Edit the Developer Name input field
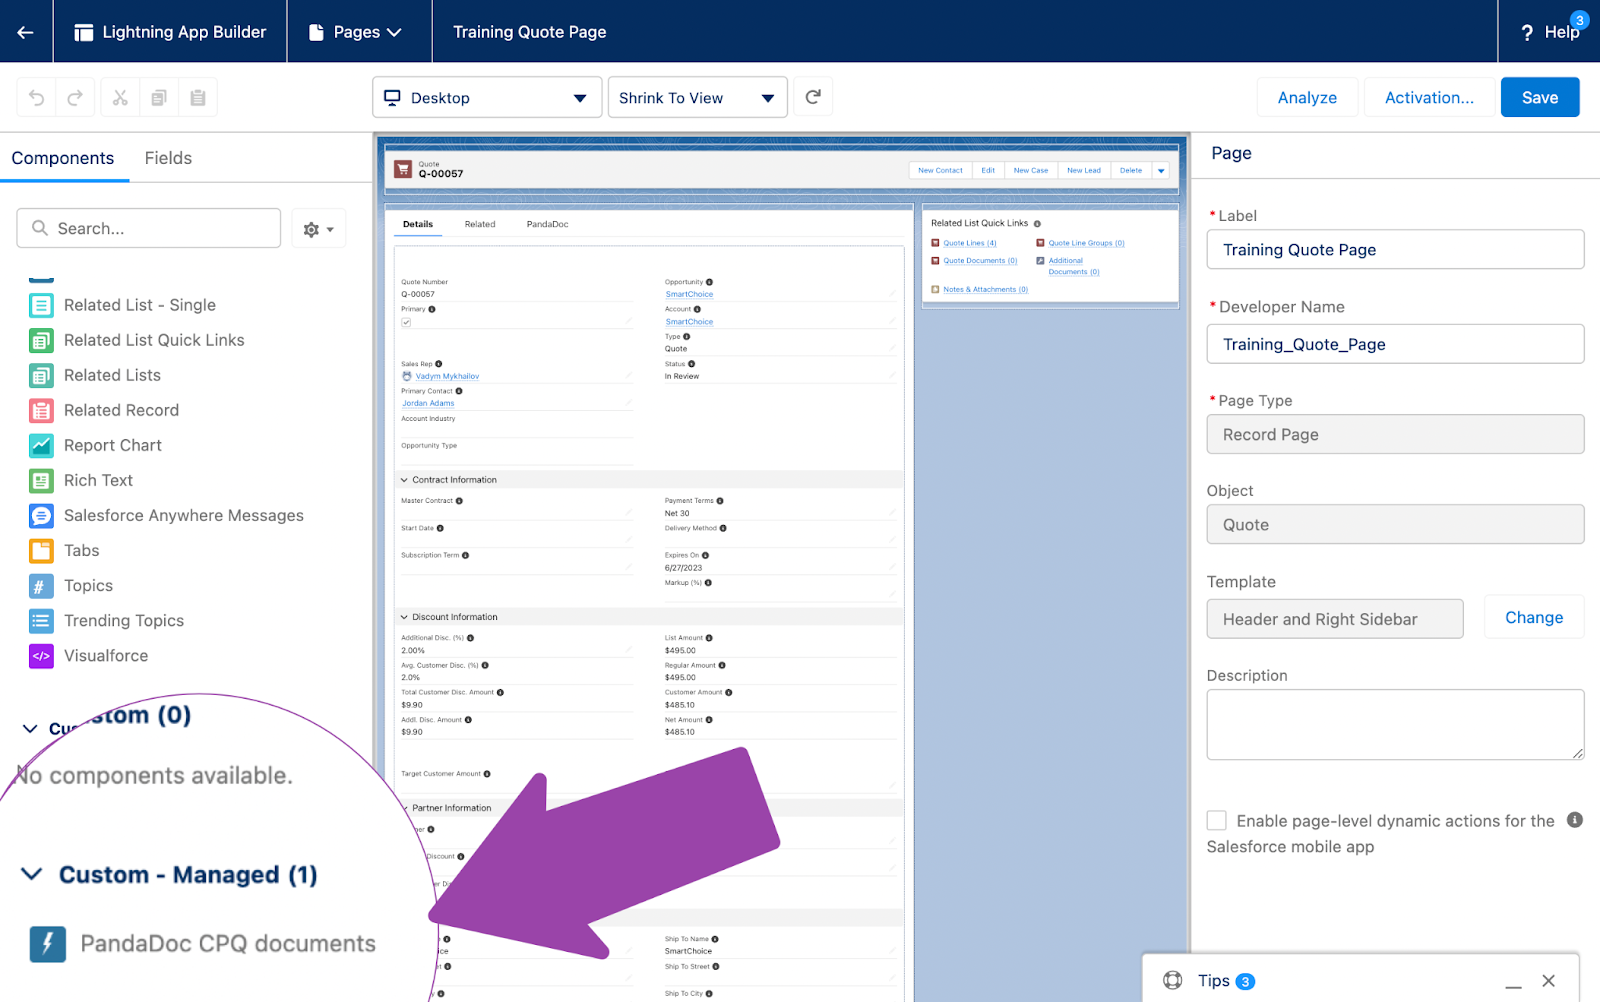This screenshot has width=1600, height=1002. click(1395, 344)
